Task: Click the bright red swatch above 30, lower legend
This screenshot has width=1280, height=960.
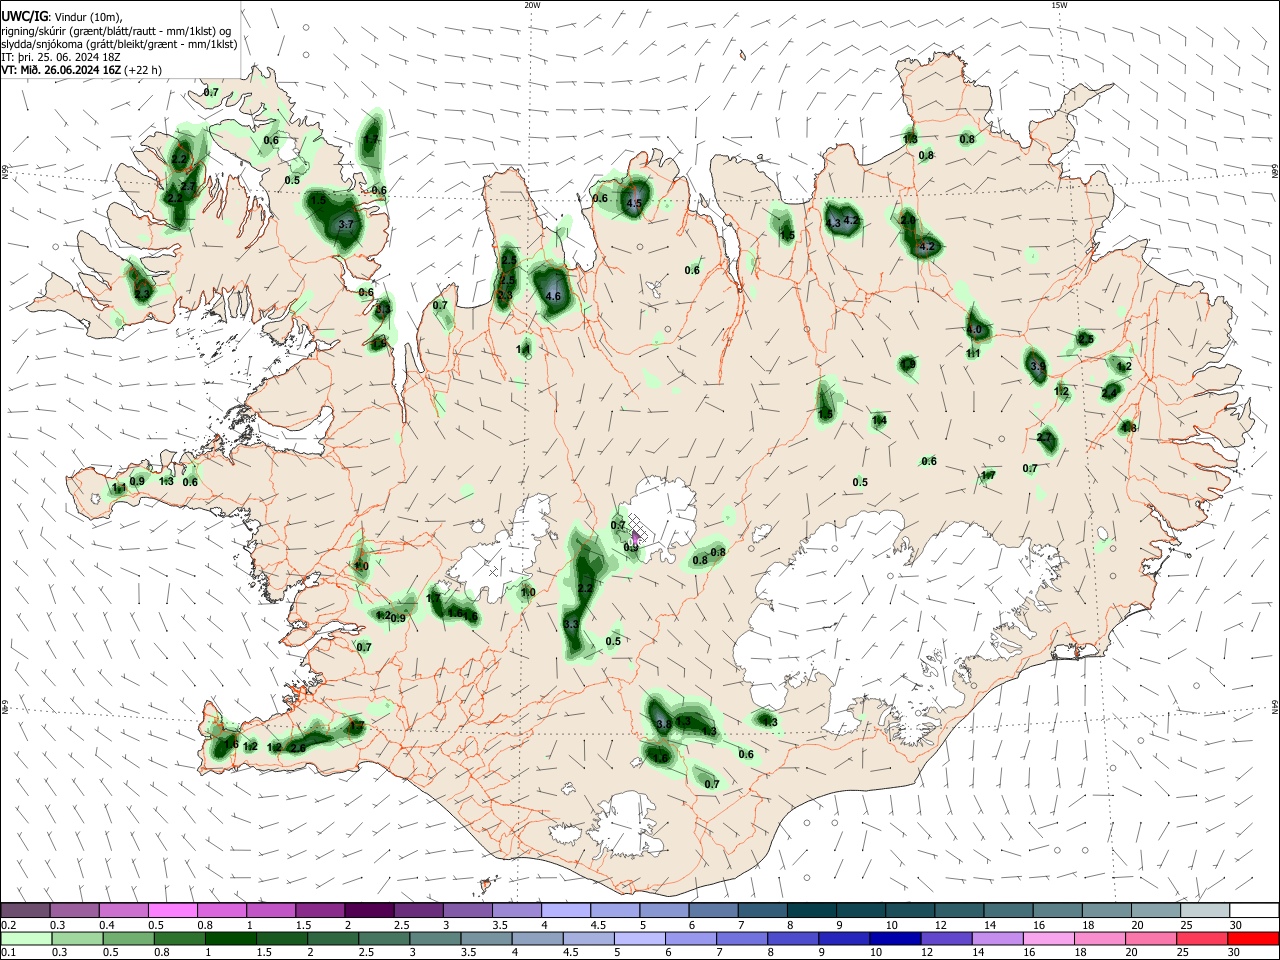Action: (1254, 939)
